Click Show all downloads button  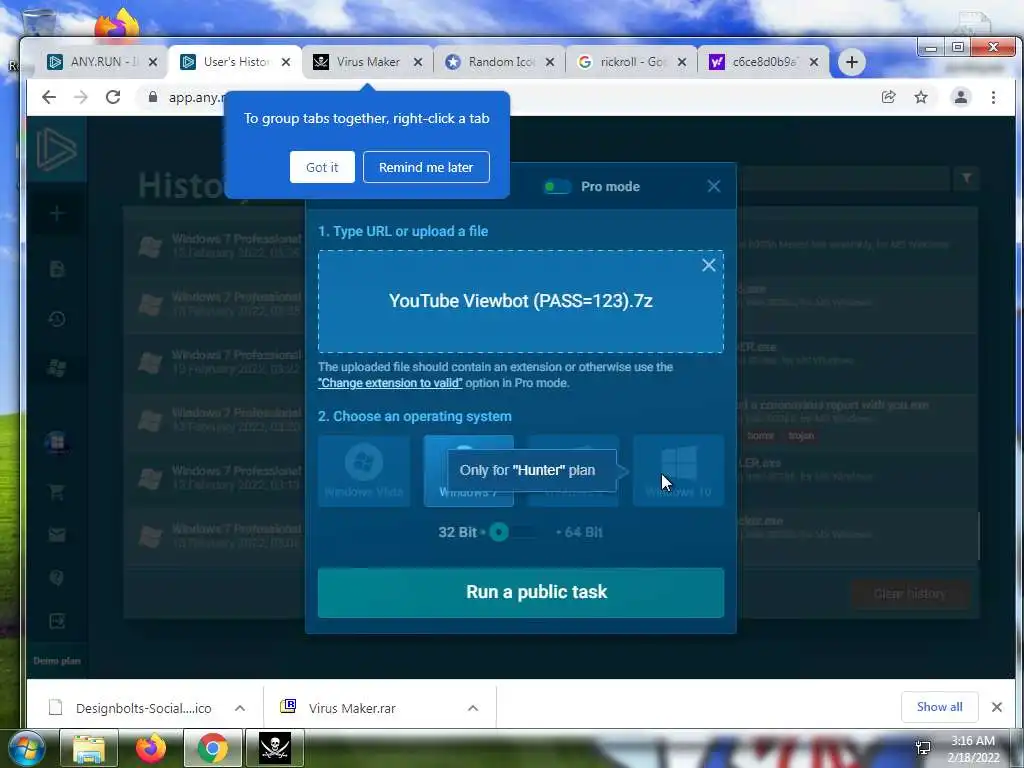point(939,707)
